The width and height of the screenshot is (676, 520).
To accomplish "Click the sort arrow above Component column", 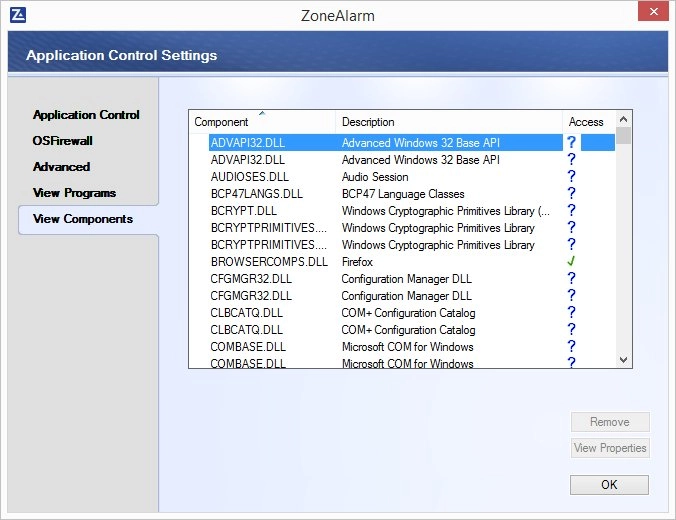I will [x=262, y=113].
